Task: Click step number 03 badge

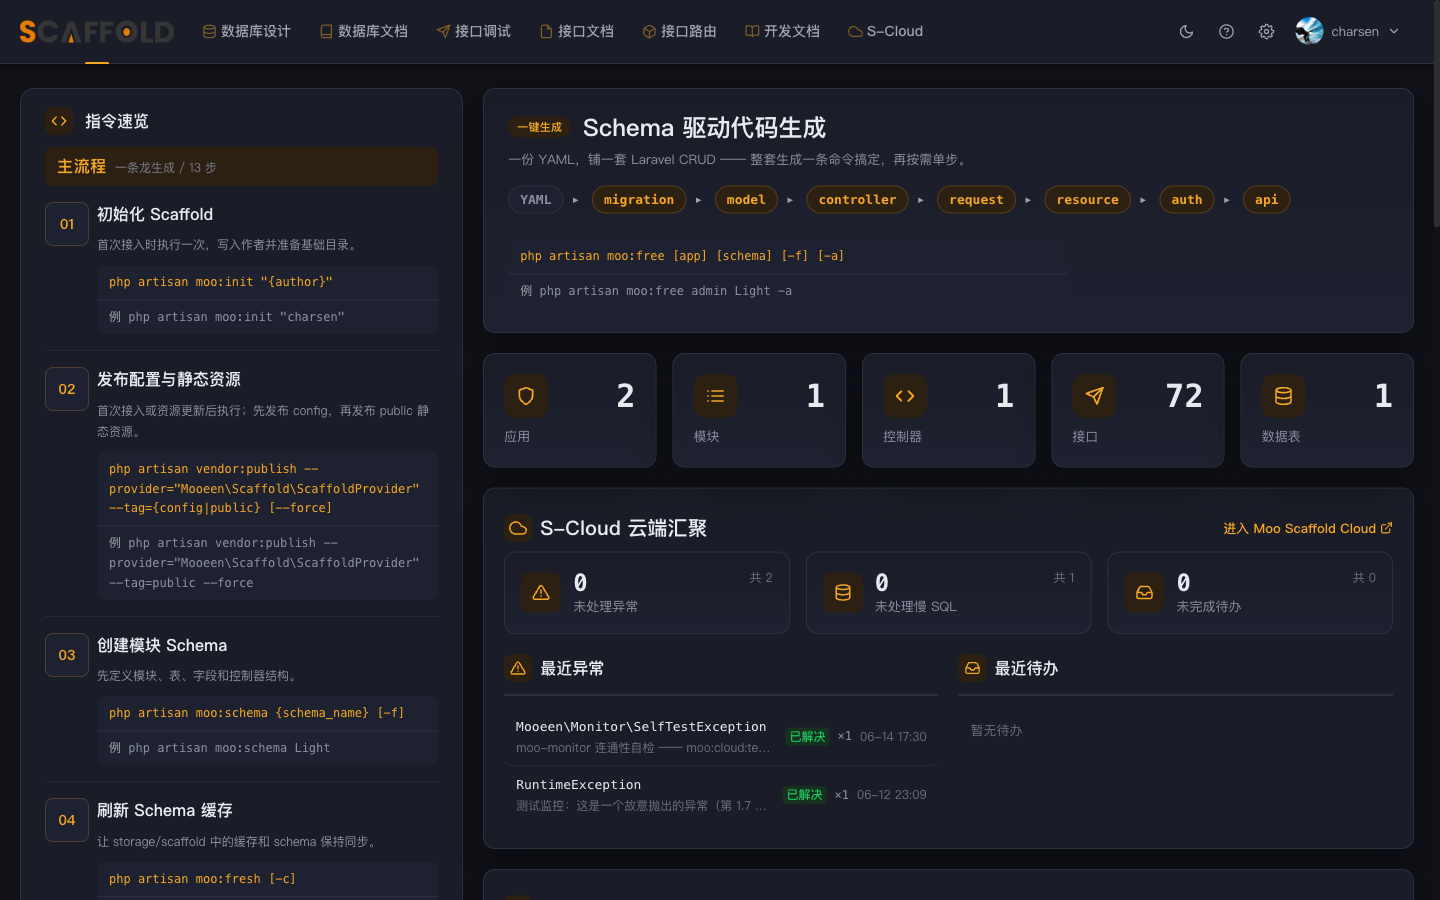Action: point(67,655)
